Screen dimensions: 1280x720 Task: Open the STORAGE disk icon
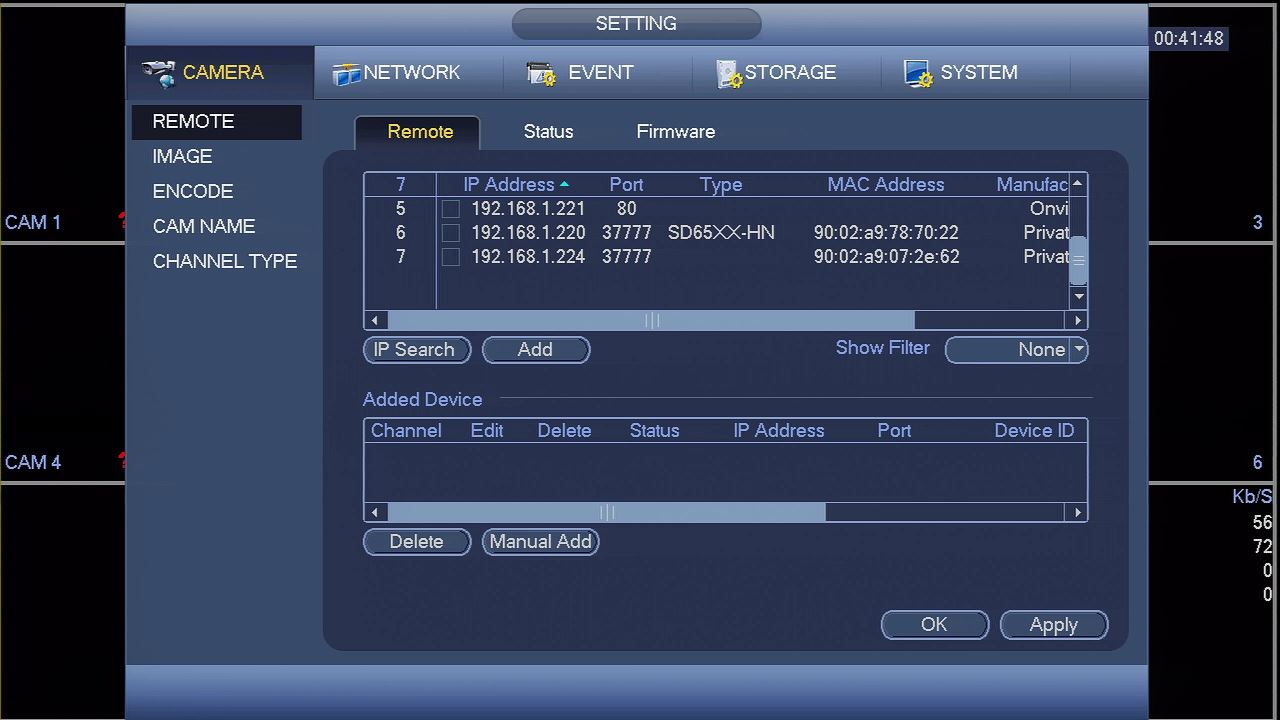coord(729,74)
